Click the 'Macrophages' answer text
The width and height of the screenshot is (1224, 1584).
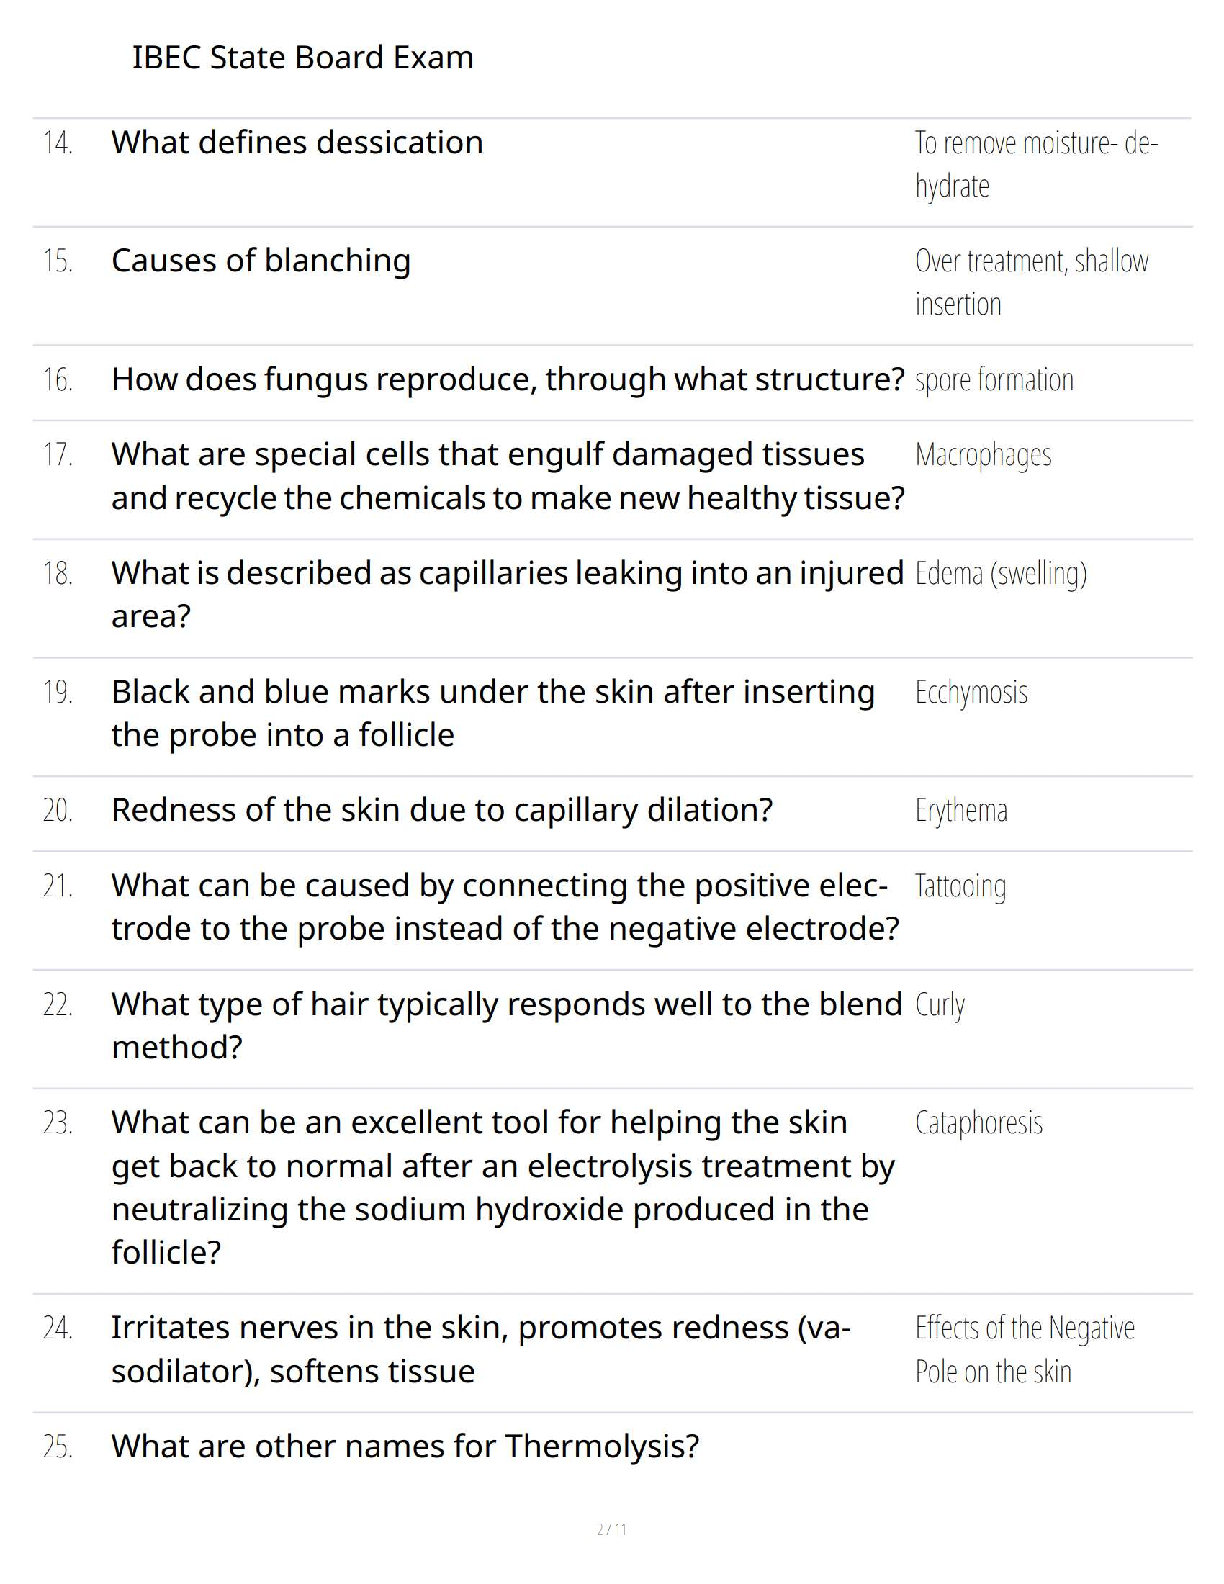pos(983,455)
